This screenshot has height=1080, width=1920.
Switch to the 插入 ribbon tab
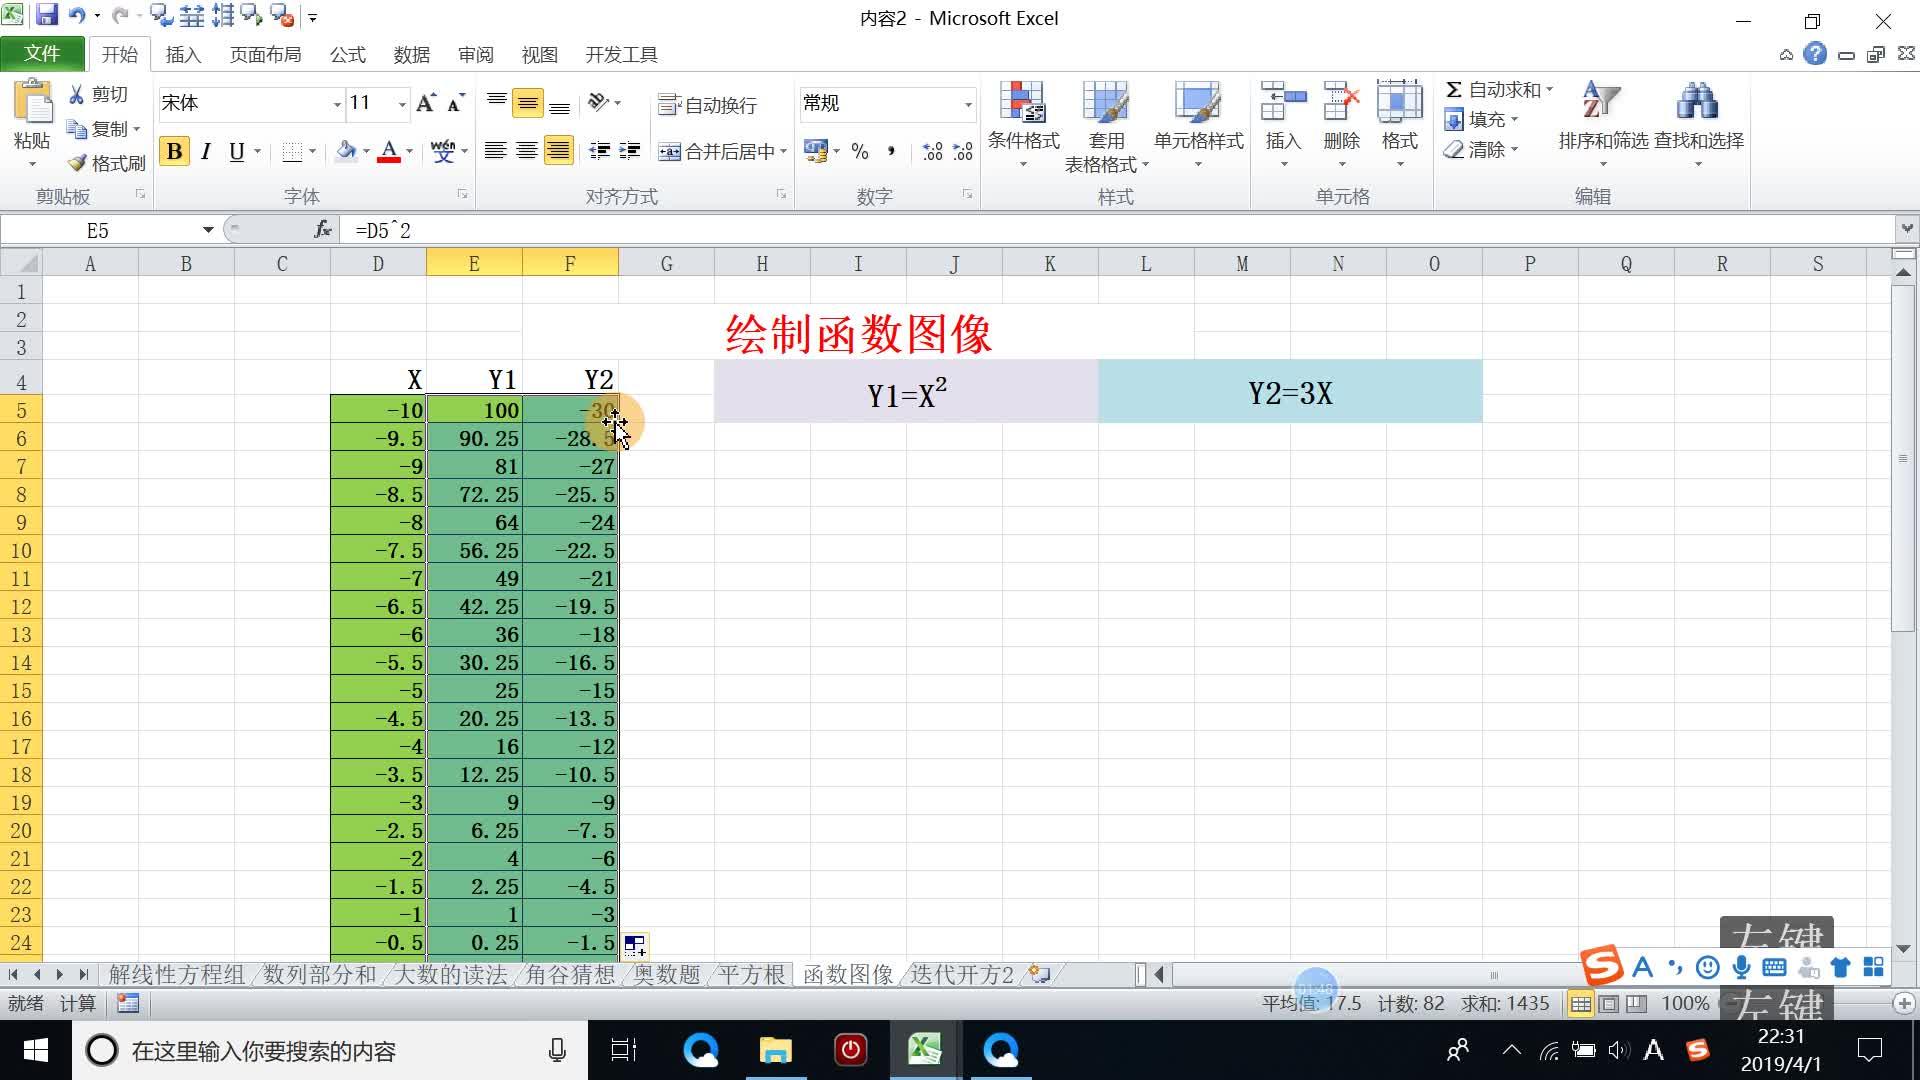tap(182, 54)
